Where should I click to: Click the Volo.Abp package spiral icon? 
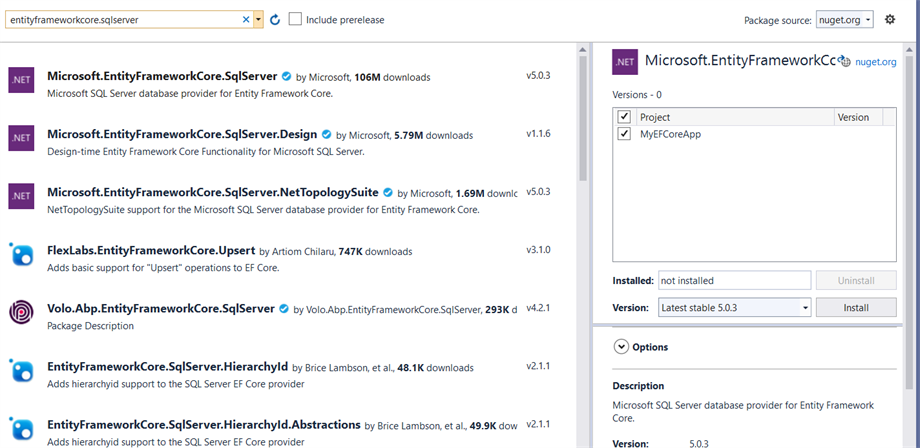21,312
